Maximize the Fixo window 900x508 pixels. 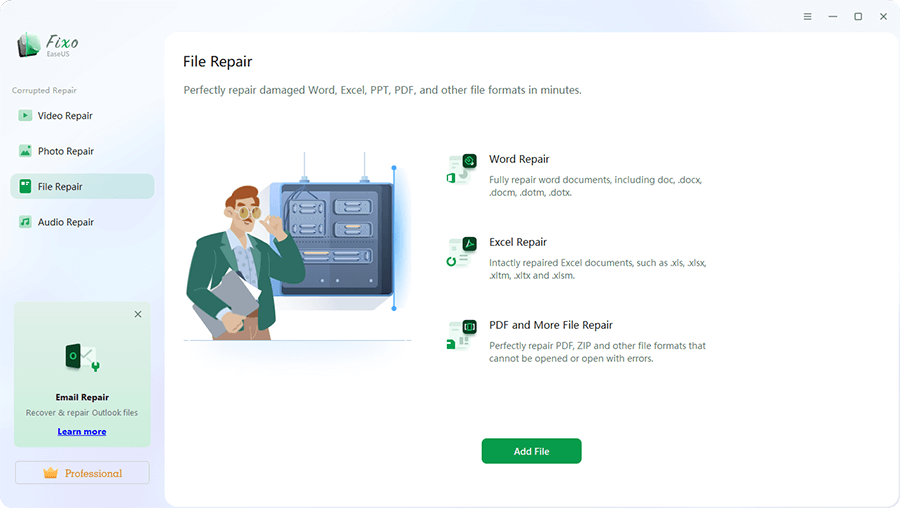point(858,17)
